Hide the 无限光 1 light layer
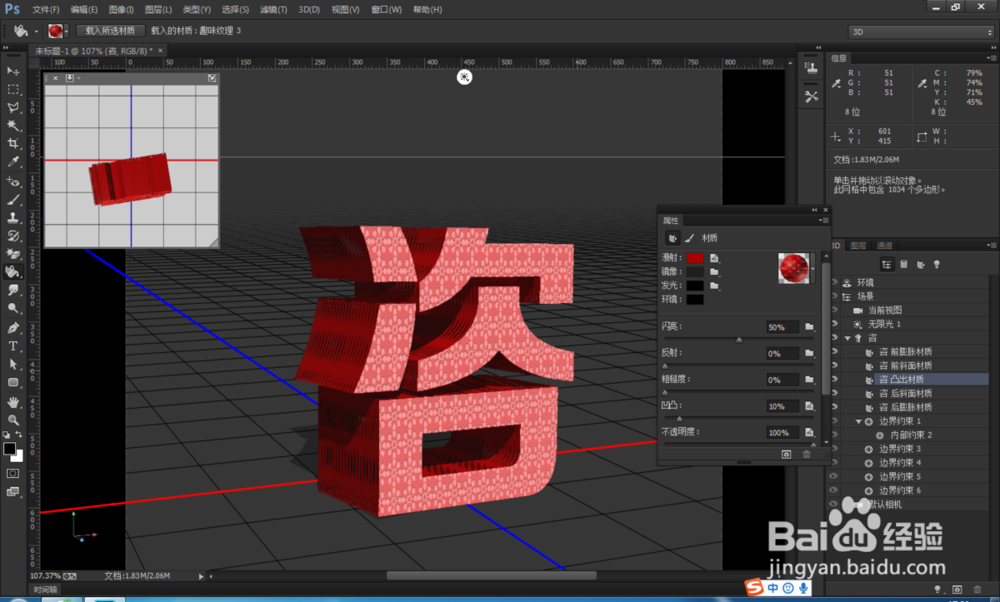The image size is (1000, 602). [x=834, y=325]
